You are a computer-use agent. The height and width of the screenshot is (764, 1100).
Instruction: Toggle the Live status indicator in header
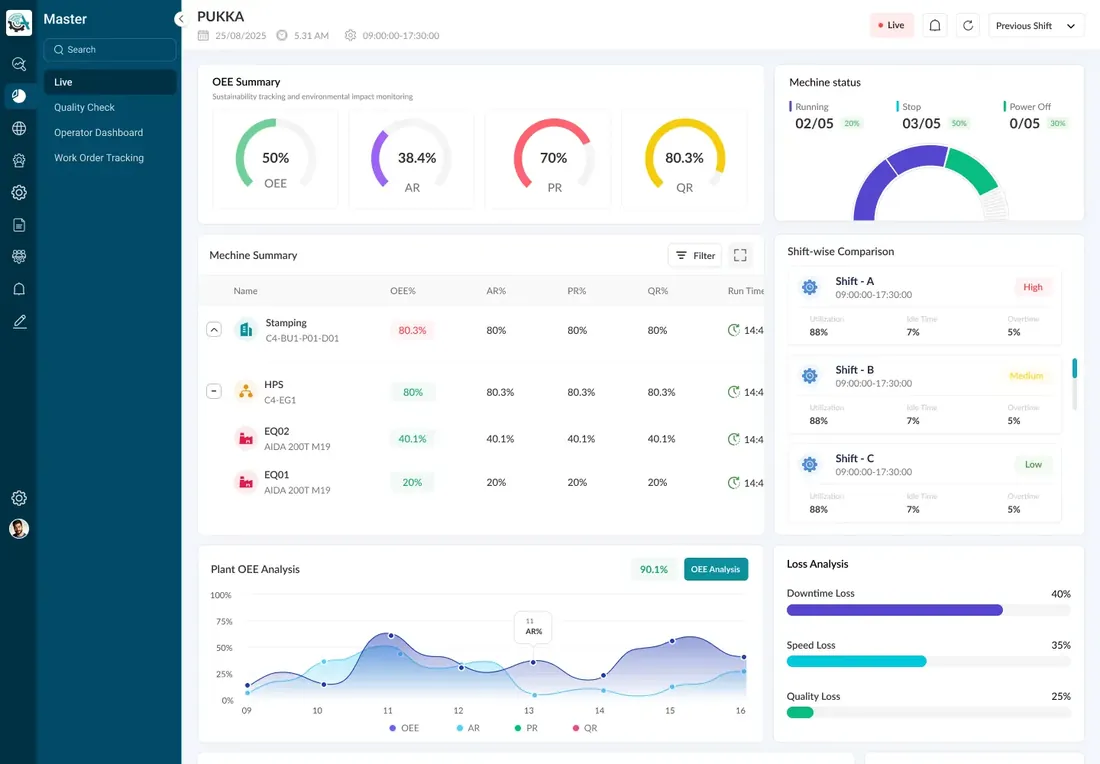[x=892, y=25]
